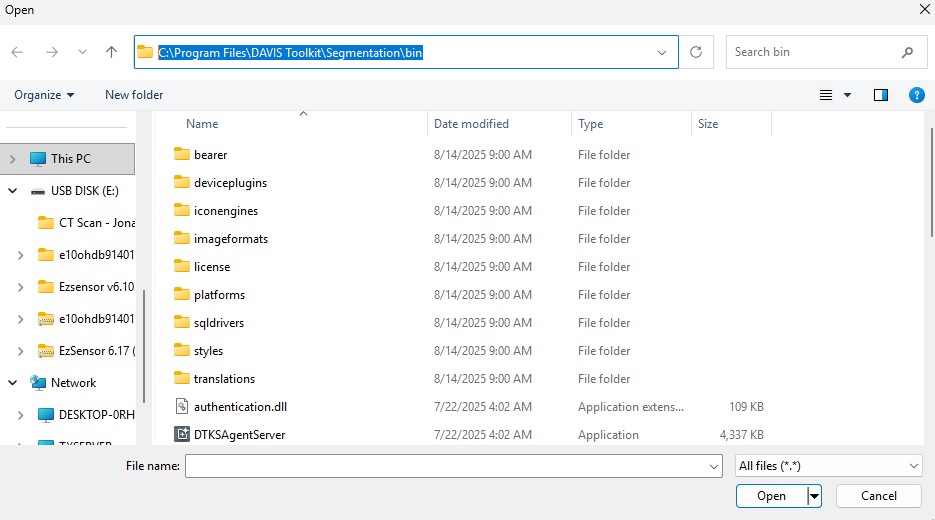Click the search magnifier icon
The height and width of the screenshot is (520, 935).
(x=907, y=52)
